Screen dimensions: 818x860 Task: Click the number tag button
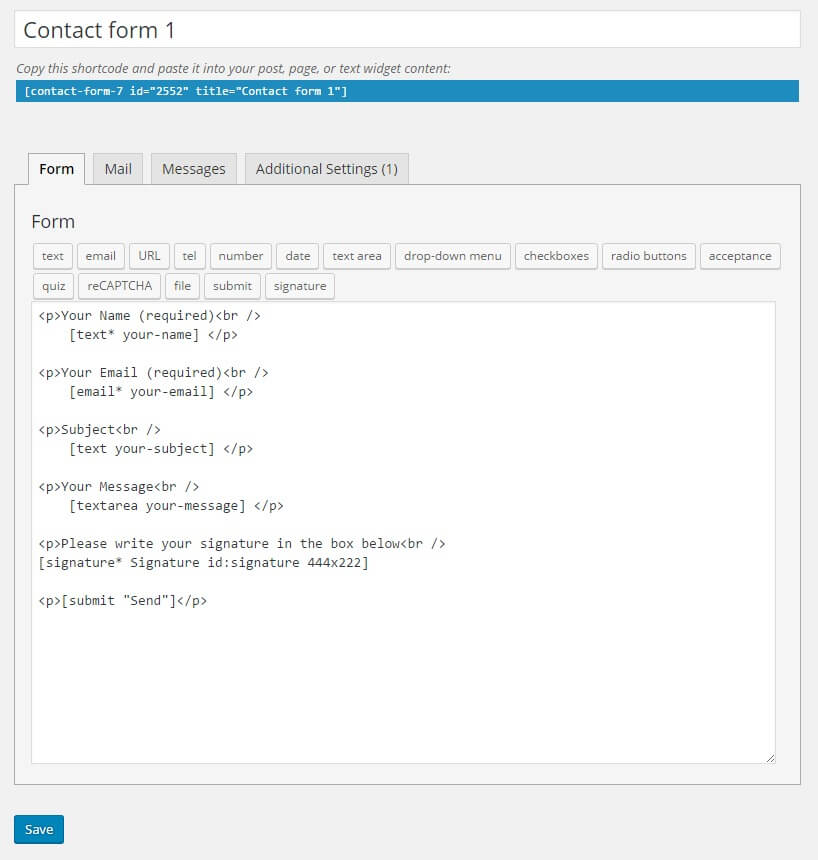[240, 256]
